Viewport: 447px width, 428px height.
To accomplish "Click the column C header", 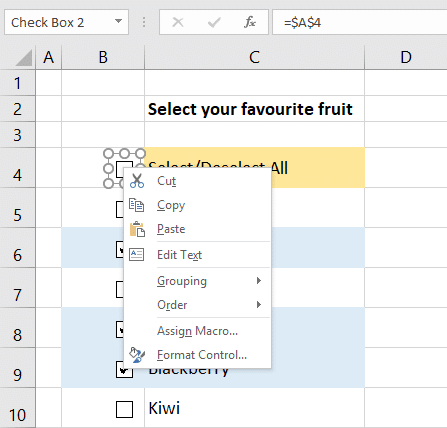I will 254,57.
